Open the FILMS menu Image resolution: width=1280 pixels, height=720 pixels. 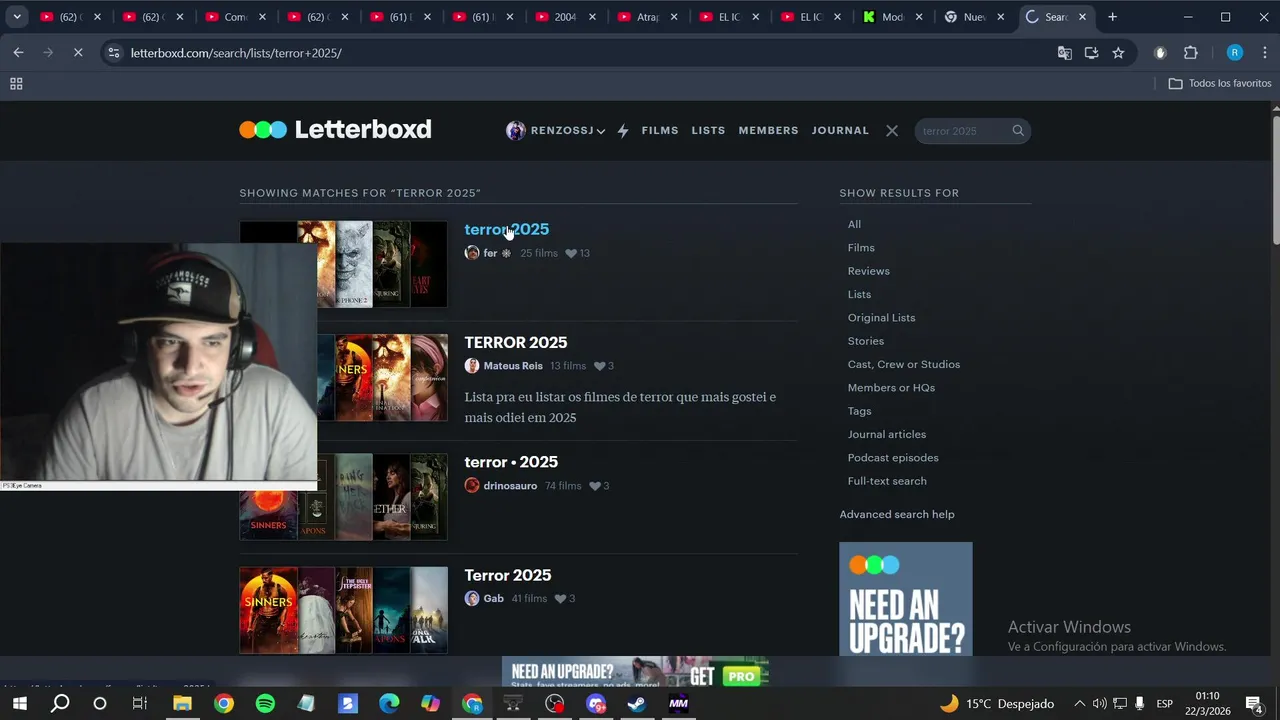pyautogui.click(x=660, y=131)
